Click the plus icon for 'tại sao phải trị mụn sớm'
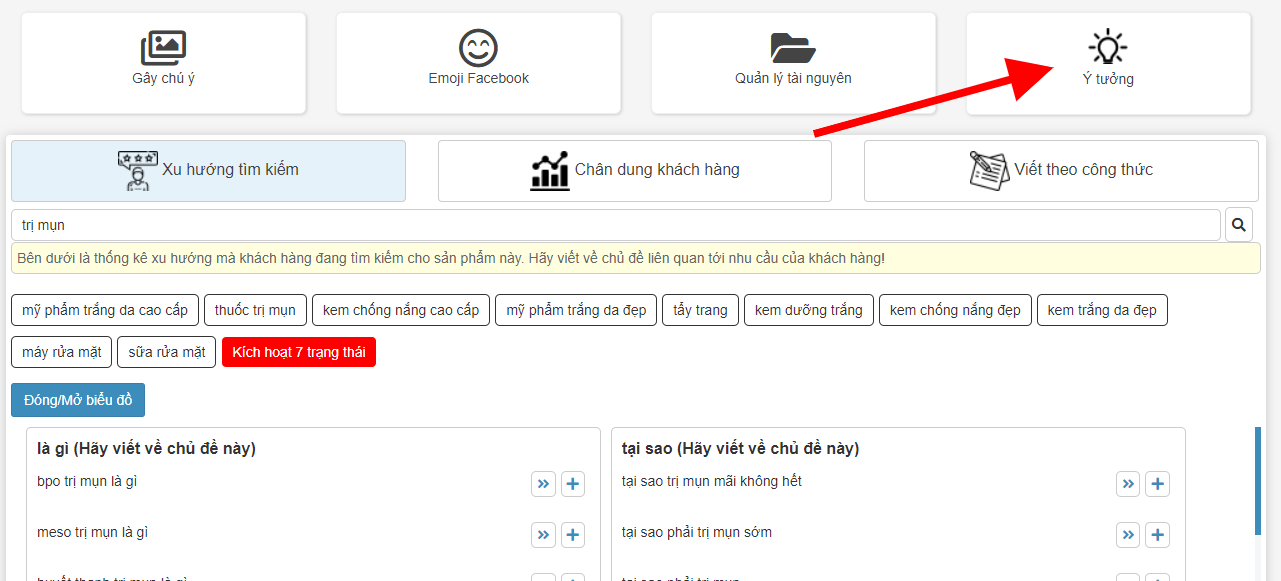Image resolution: width=1281 pixels, height=581 pixels. (x=1158, y=535)
